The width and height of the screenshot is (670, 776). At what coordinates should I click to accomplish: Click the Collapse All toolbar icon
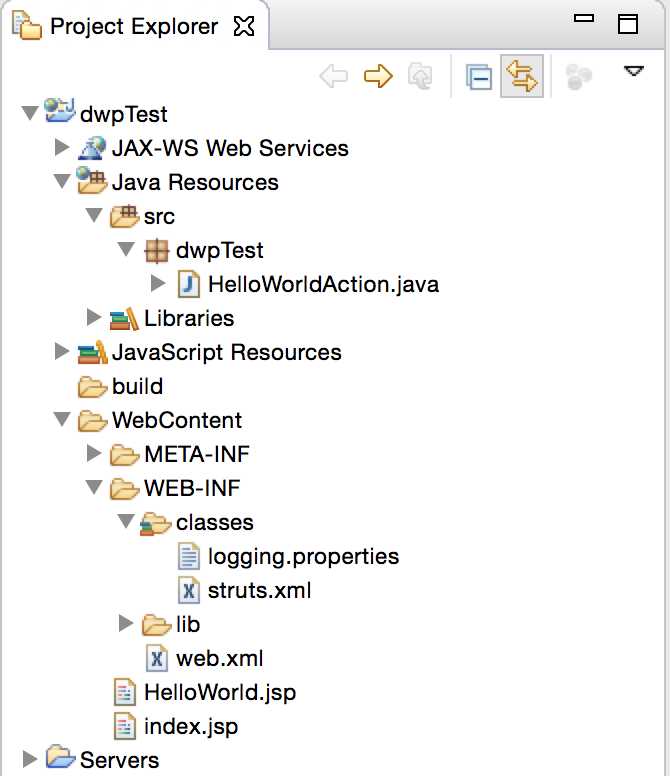click(480, 77)
